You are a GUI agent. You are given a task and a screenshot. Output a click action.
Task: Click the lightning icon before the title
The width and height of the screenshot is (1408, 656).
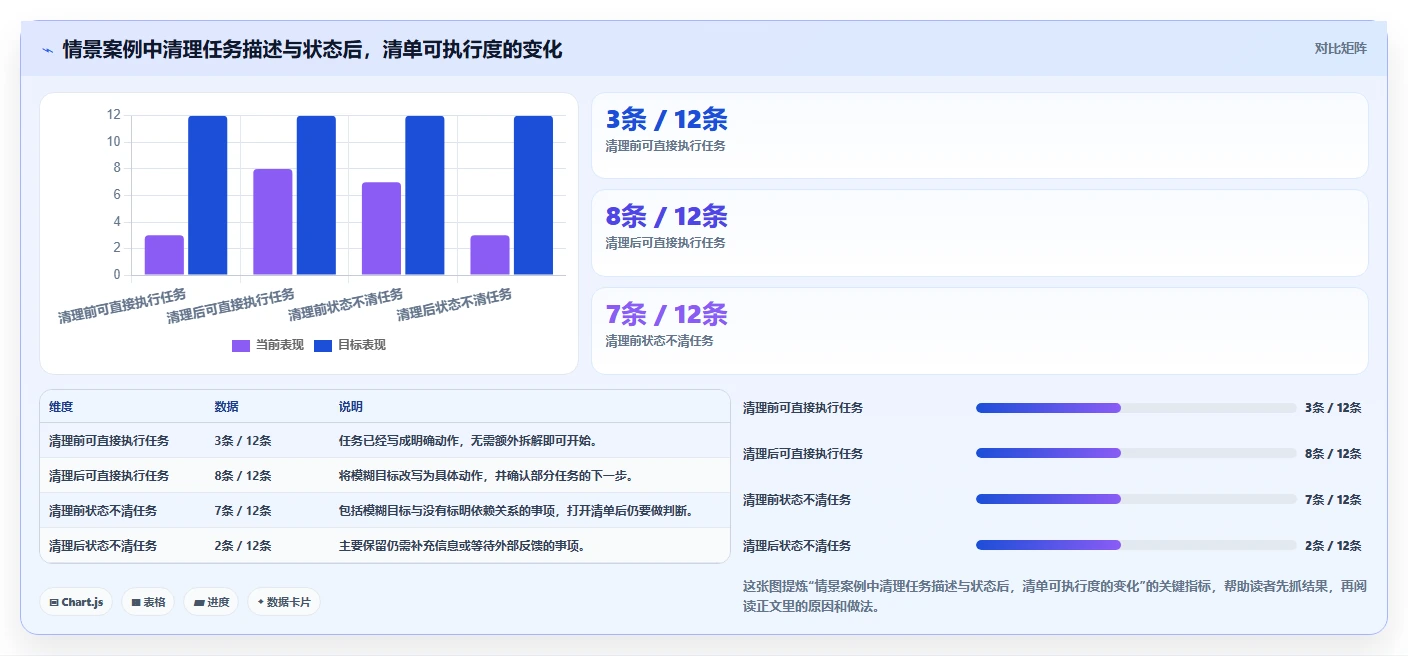tap(47, 50)
